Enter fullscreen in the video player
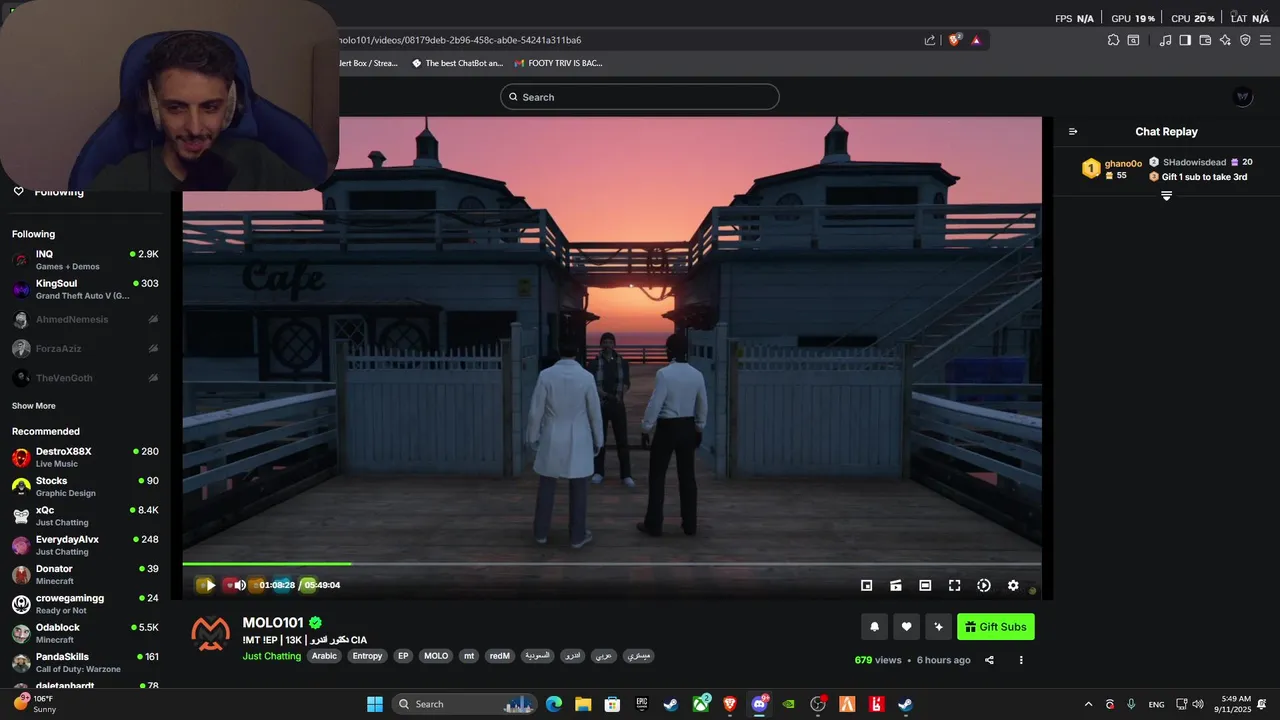The width and height of the screenshot is (1280, 720). click(x=954, y=585)
